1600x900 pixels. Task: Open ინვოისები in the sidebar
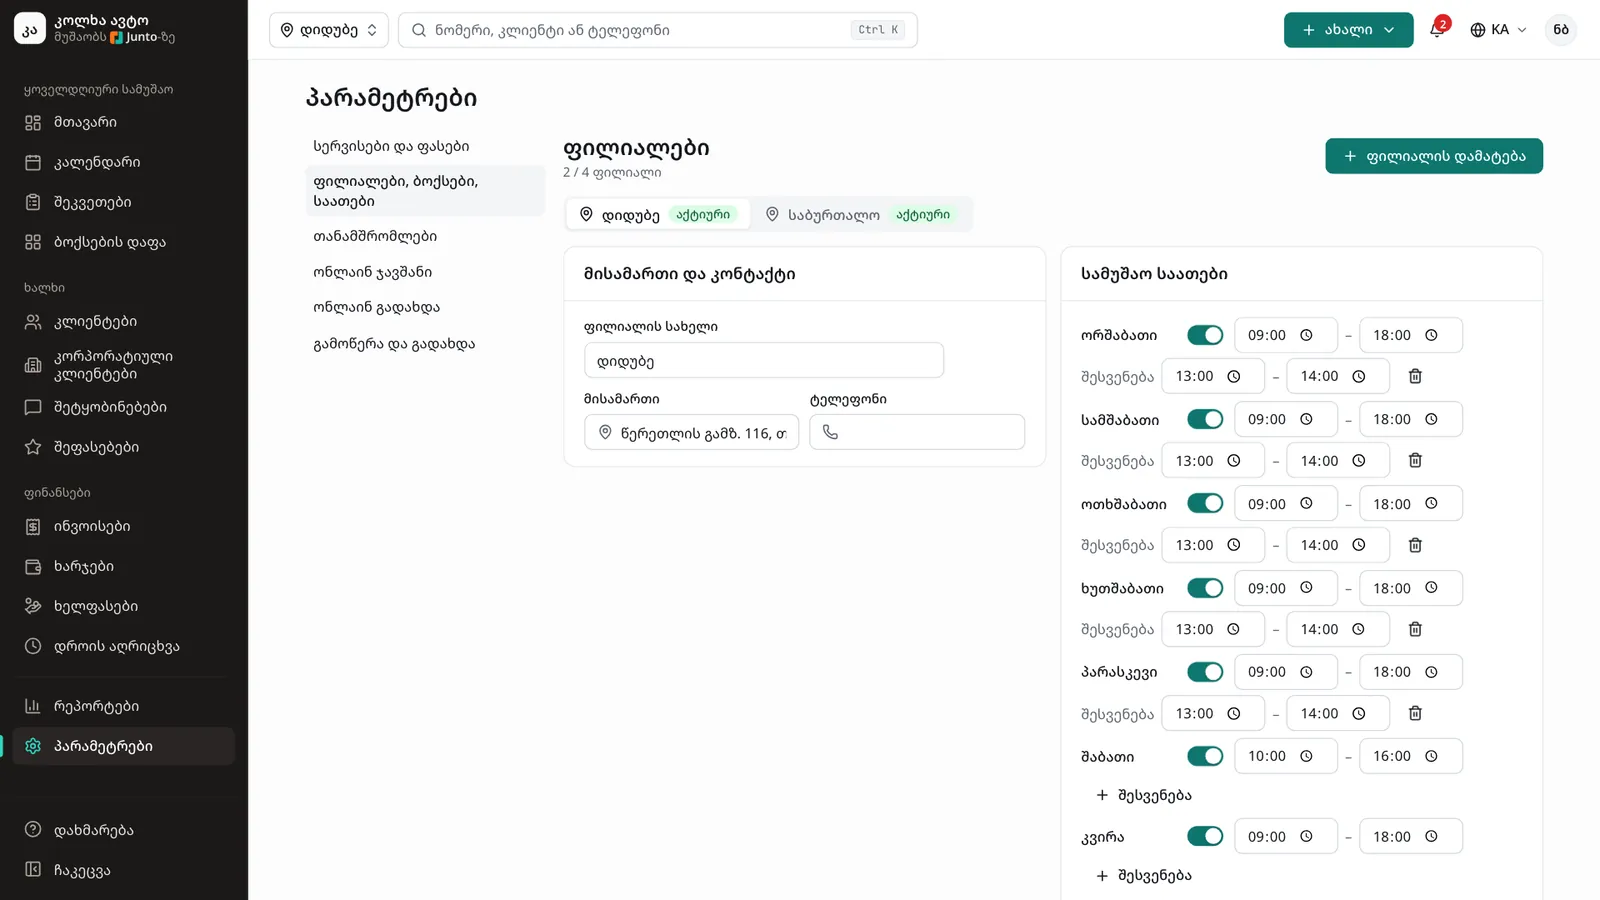pyautogui.click(x=124, y=526)
